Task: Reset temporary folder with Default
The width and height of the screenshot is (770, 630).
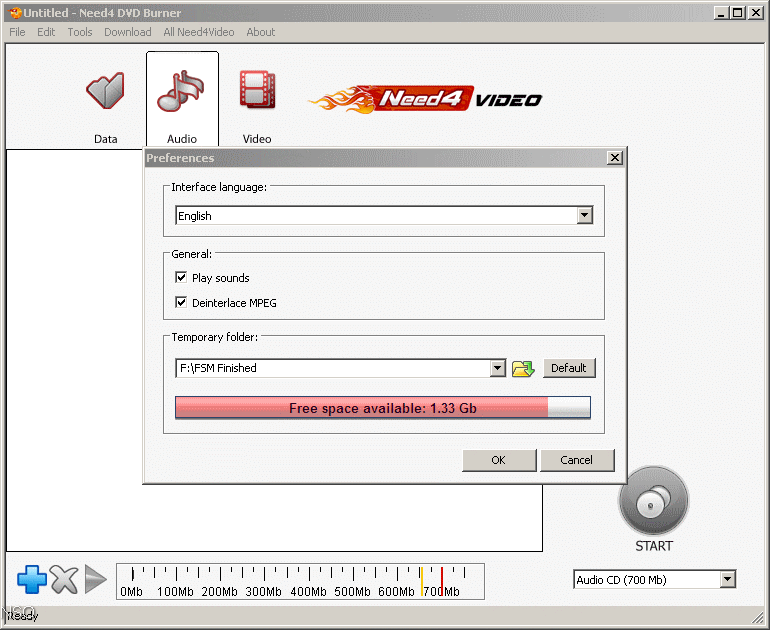Action: [x=569, y=368]
